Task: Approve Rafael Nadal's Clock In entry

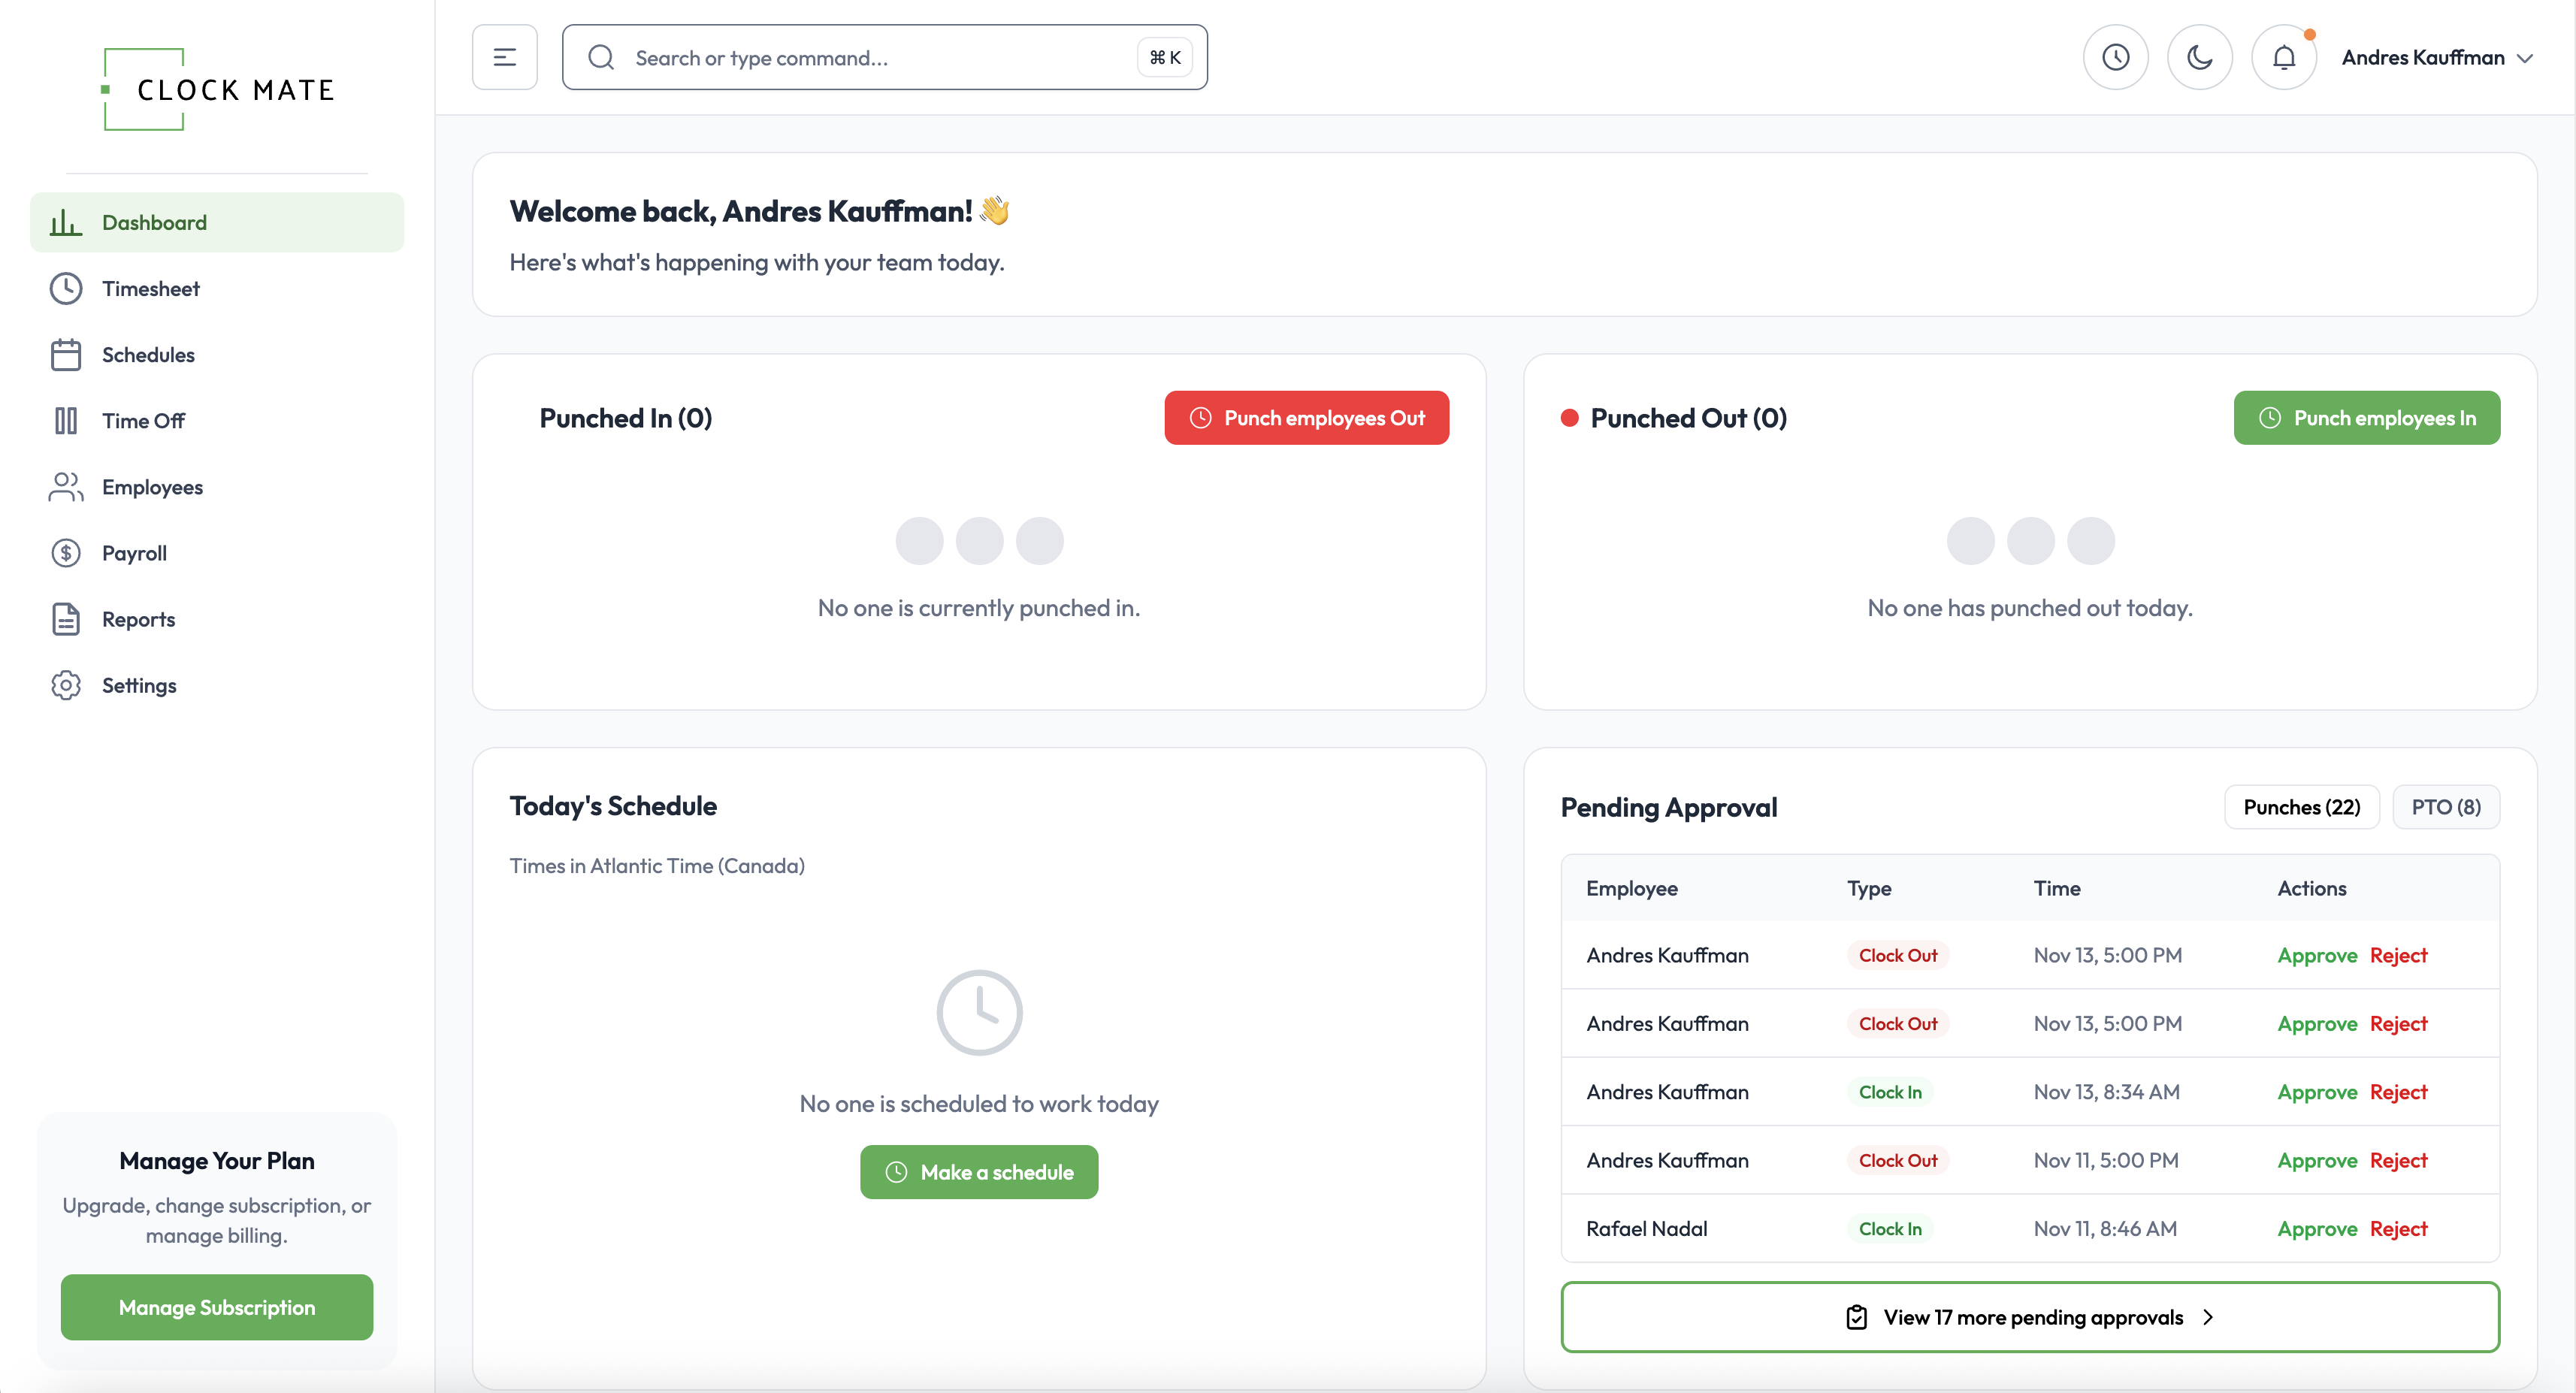Action: 2316,1228
